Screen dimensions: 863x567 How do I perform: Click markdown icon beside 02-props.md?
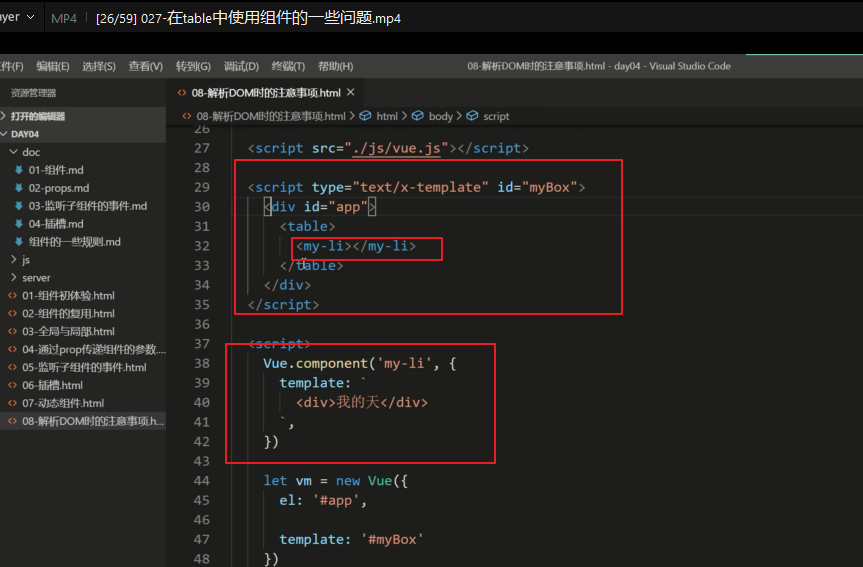pyautogui.click(x=19, y=188)
